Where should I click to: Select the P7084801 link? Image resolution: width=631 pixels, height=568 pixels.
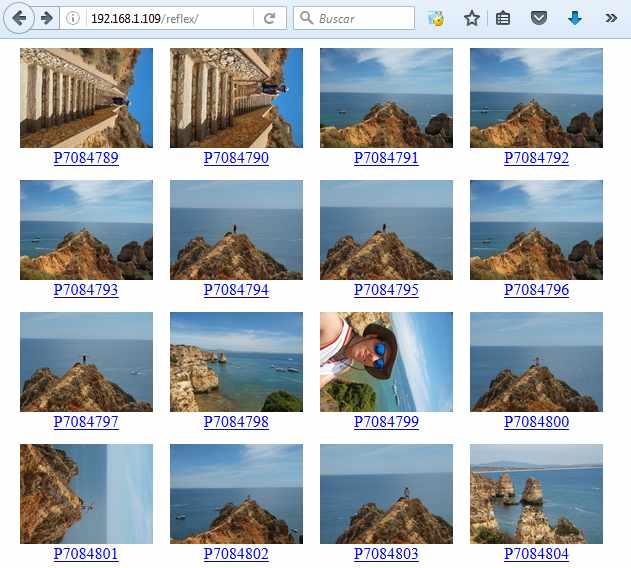(86, 554)
